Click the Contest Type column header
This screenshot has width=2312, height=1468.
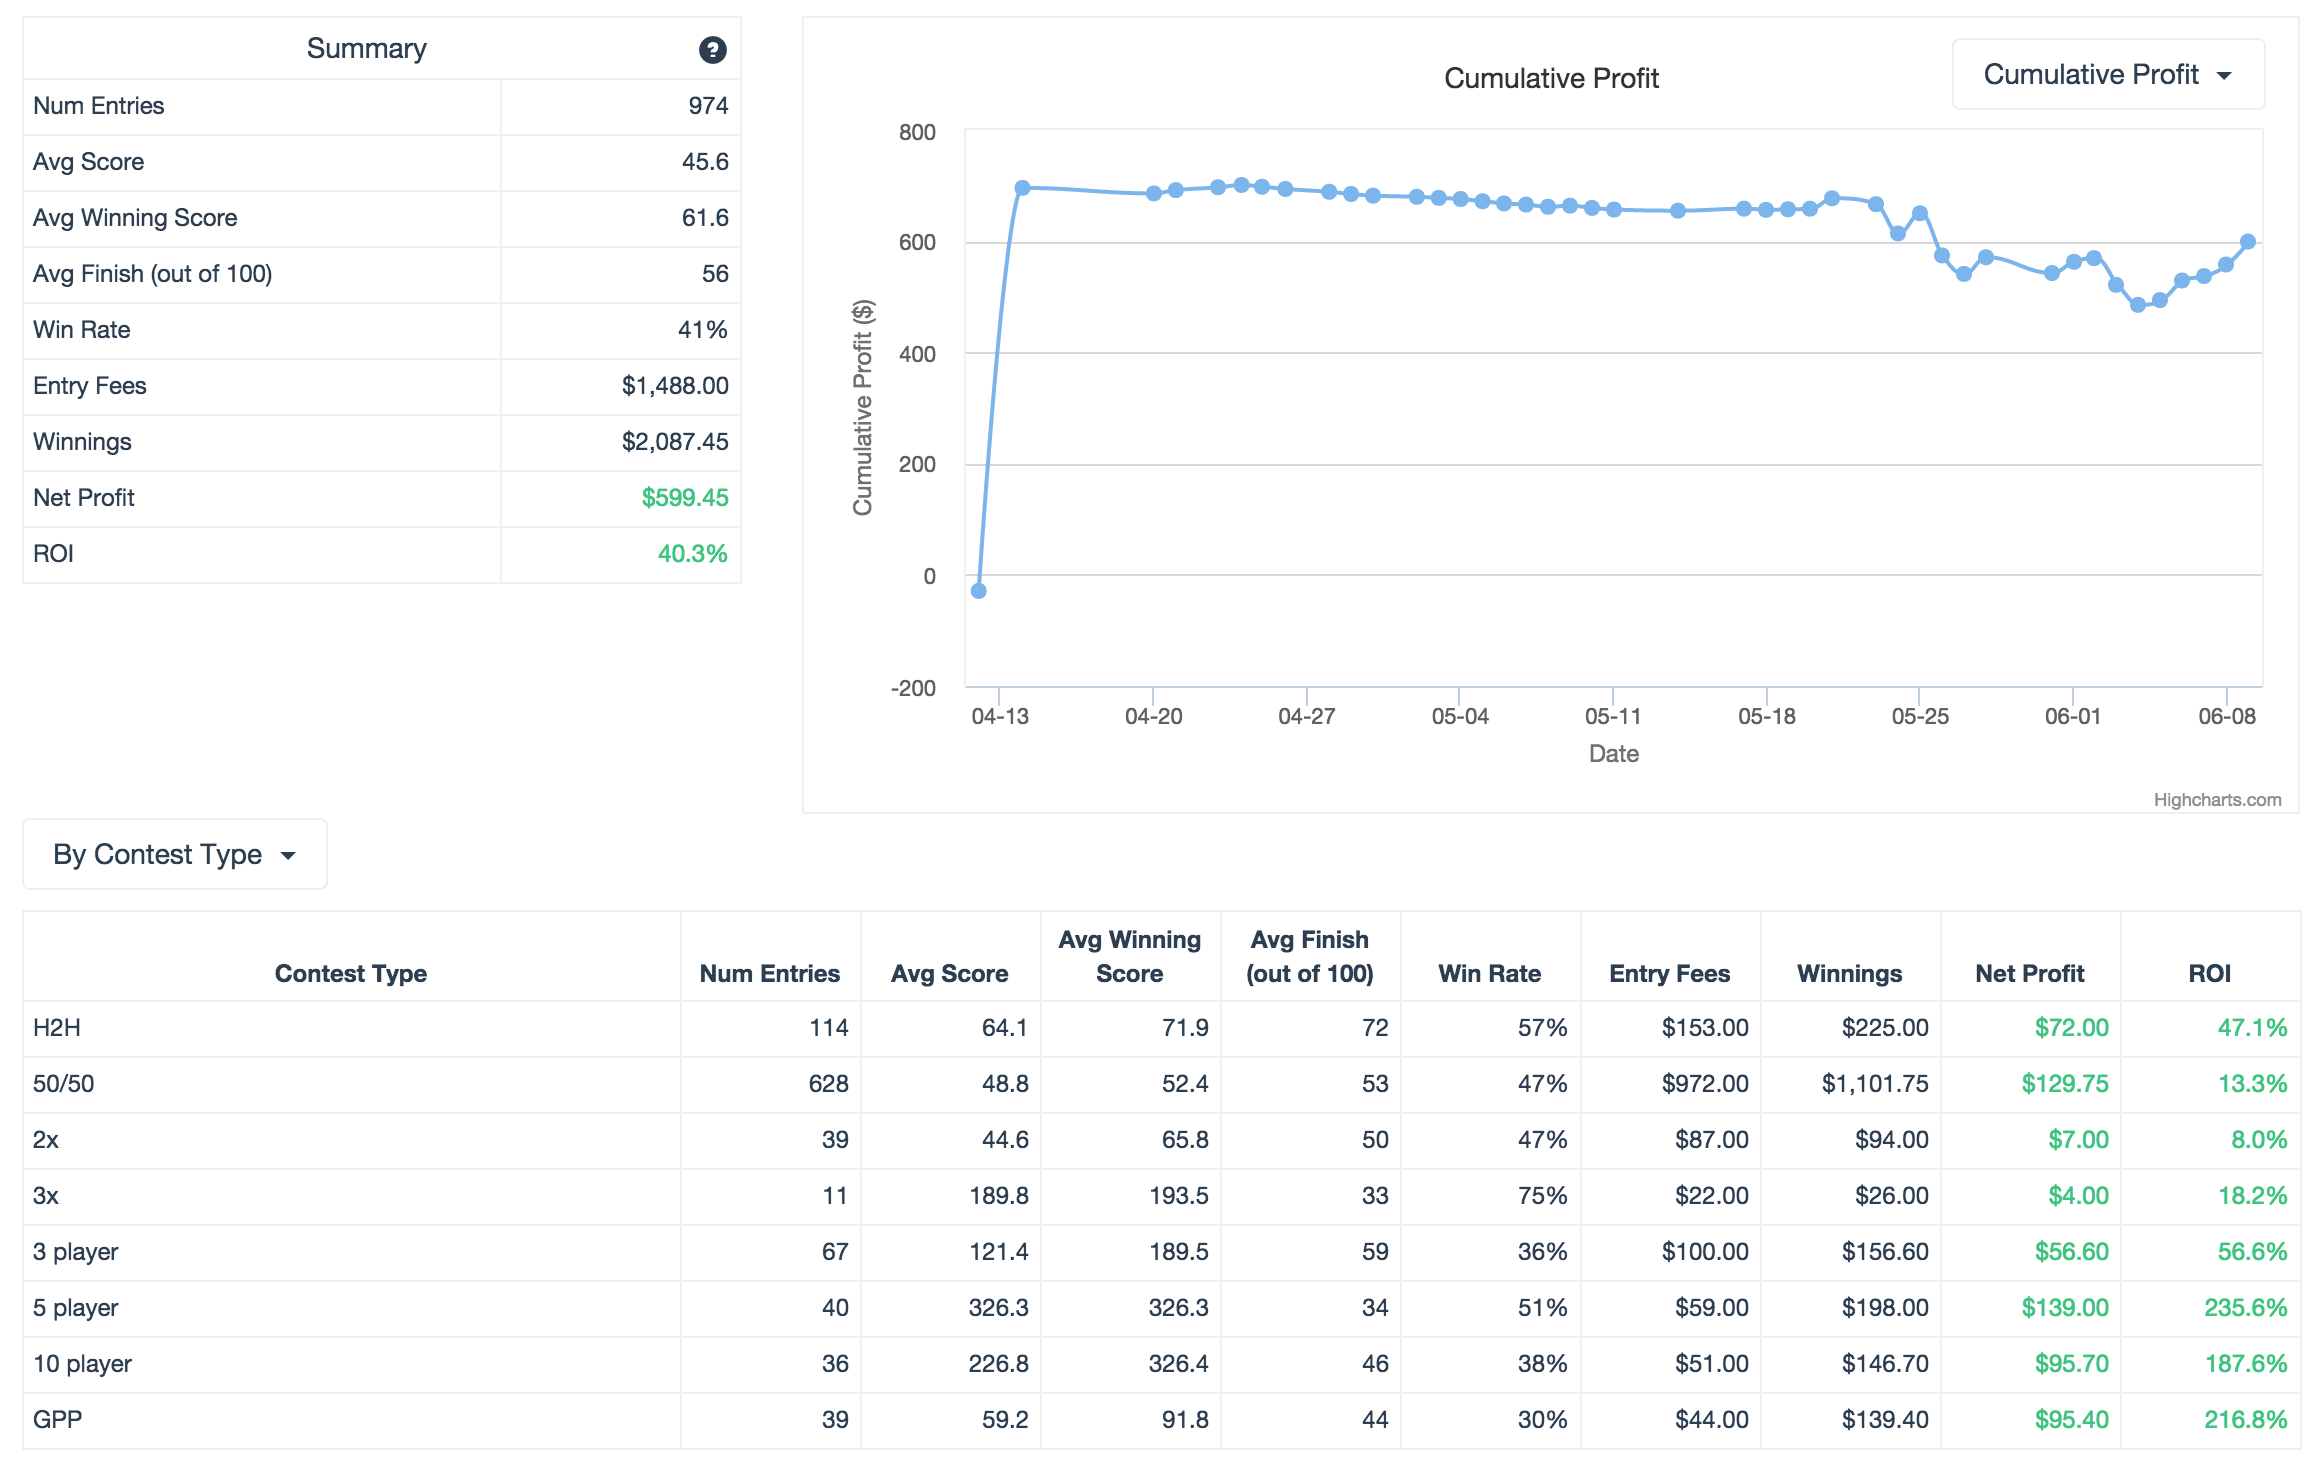(350, 973)
